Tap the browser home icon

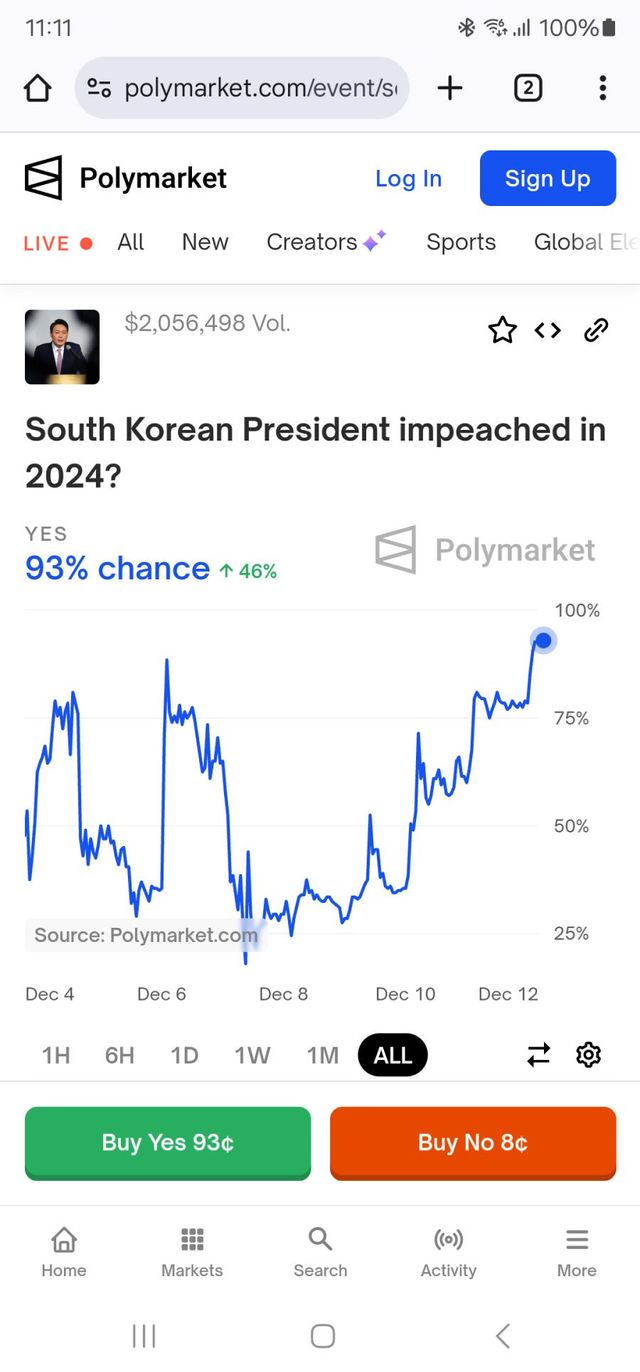coord(37,88)
